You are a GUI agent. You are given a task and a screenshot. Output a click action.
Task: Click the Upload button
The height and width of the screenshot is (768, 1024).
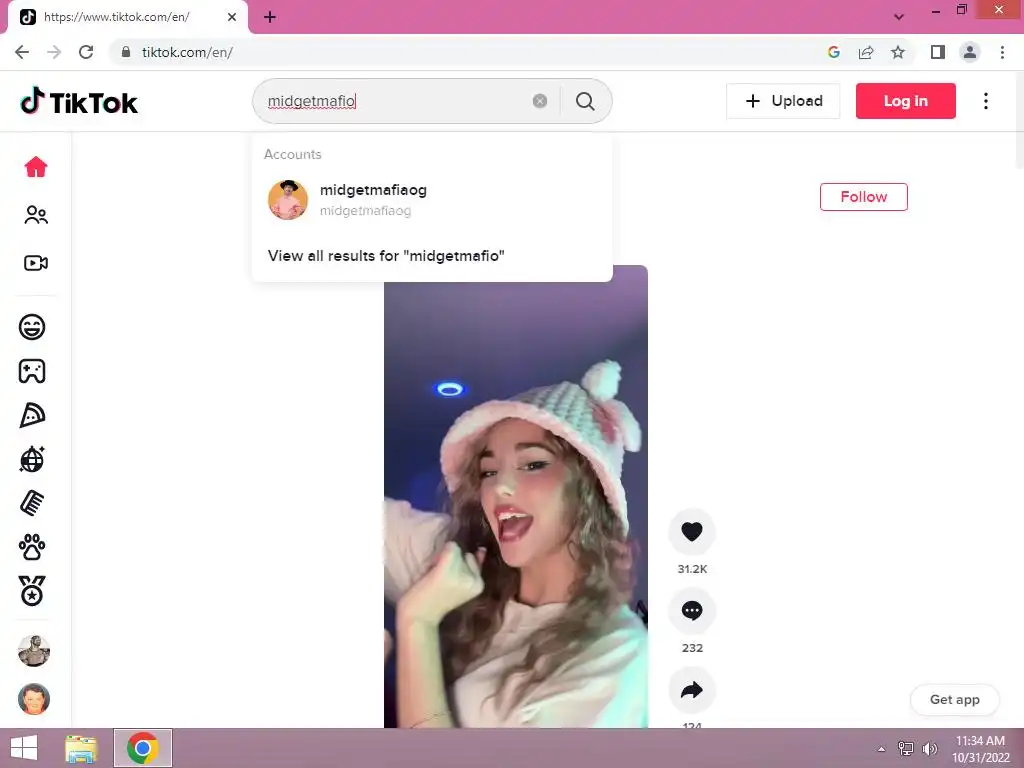coord(783,101)
